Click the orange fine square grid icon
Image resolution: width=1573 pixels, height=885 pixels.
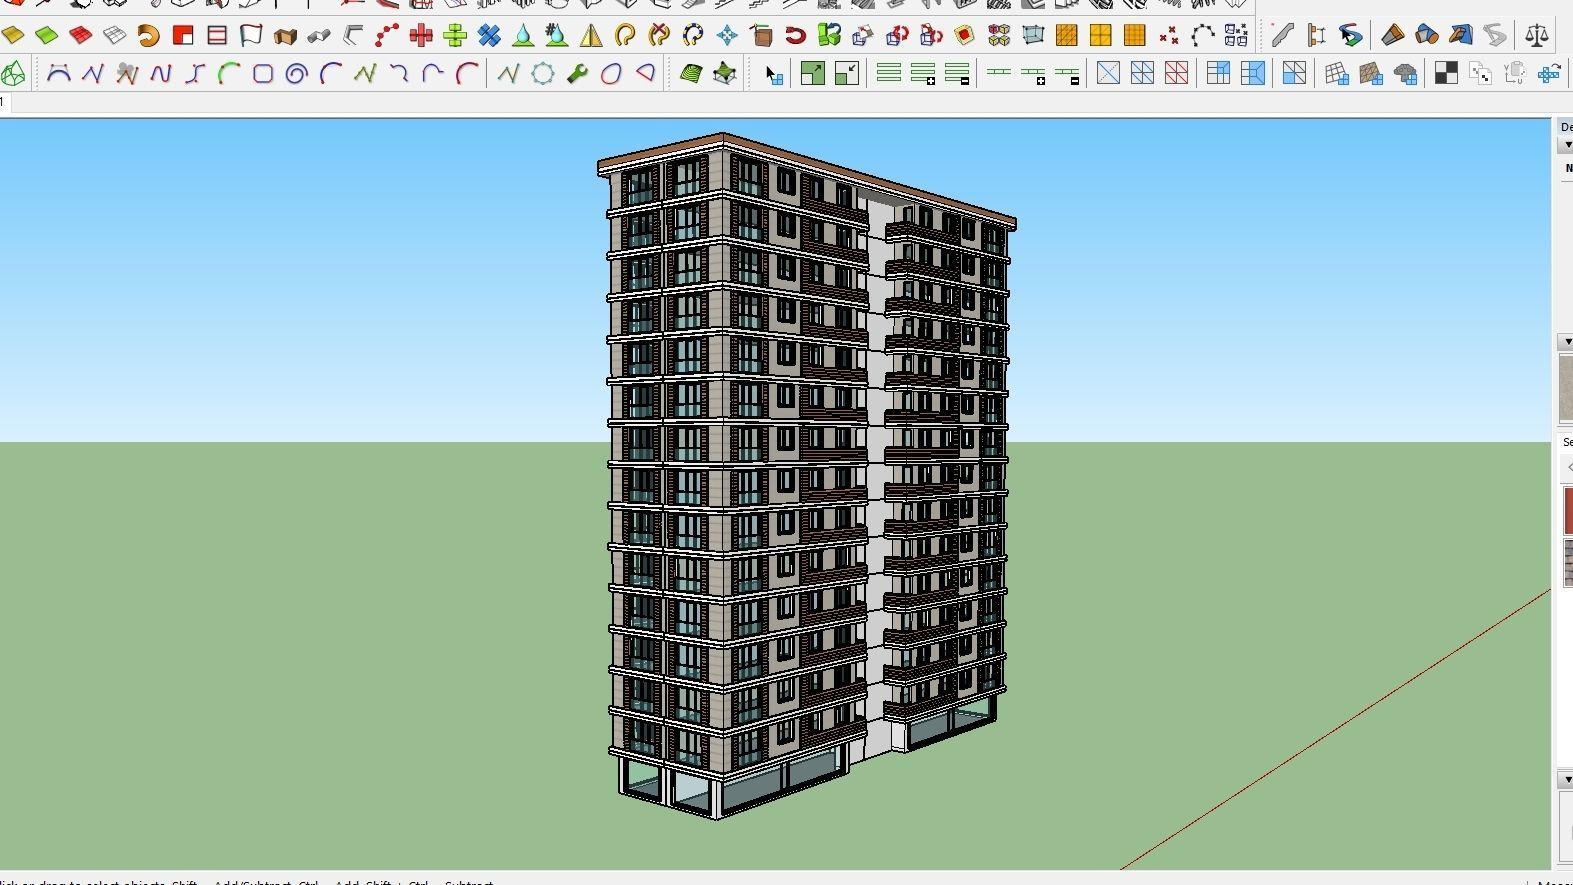coord(1135,36)
